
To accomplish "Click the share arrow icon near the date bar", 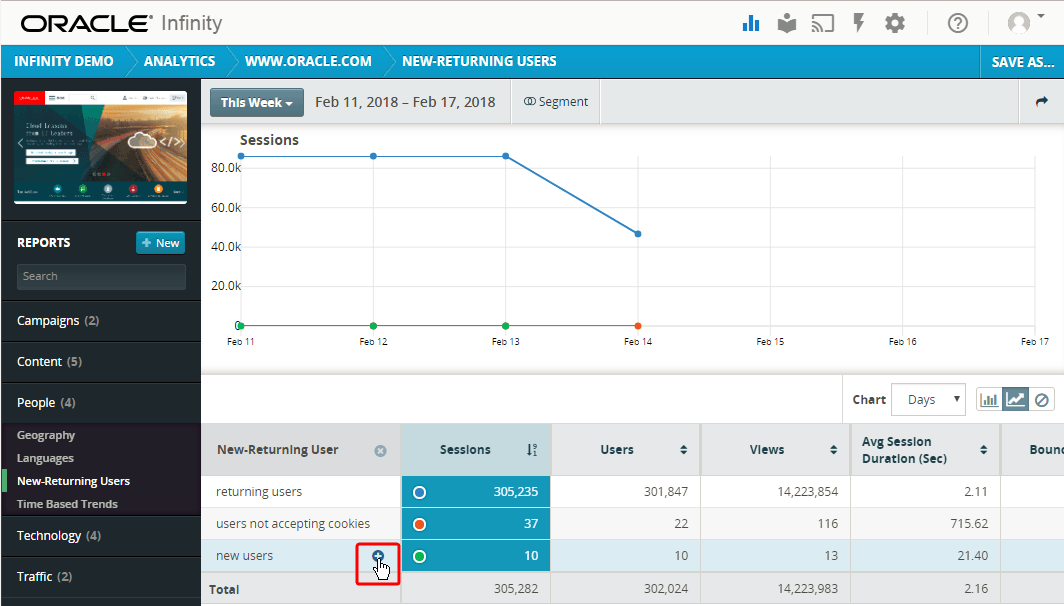I will [1043, 101].
